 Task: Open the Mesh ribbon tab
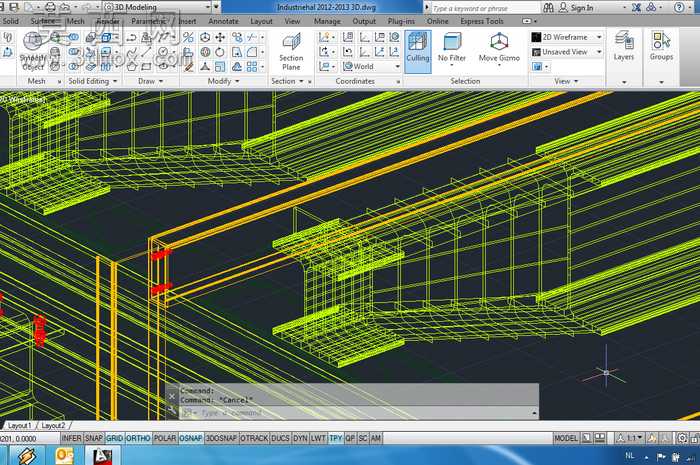pyautogui.click(x=75, y=21)
